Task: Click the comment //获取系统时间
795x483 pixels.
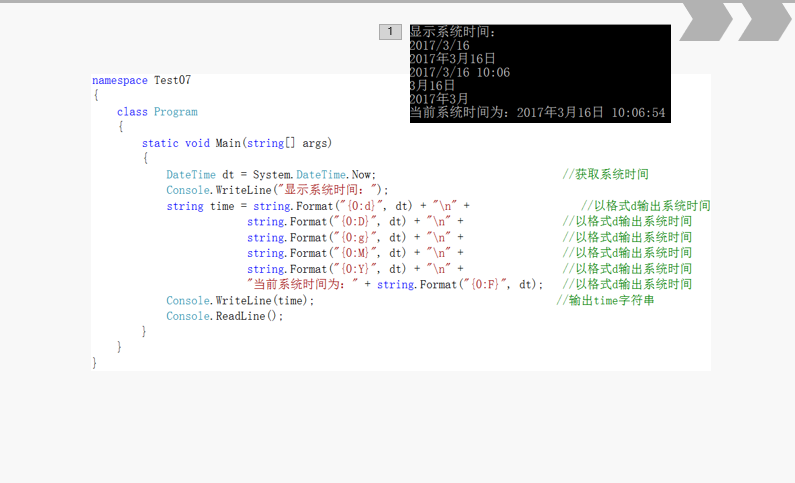Action: coord(605,174)
